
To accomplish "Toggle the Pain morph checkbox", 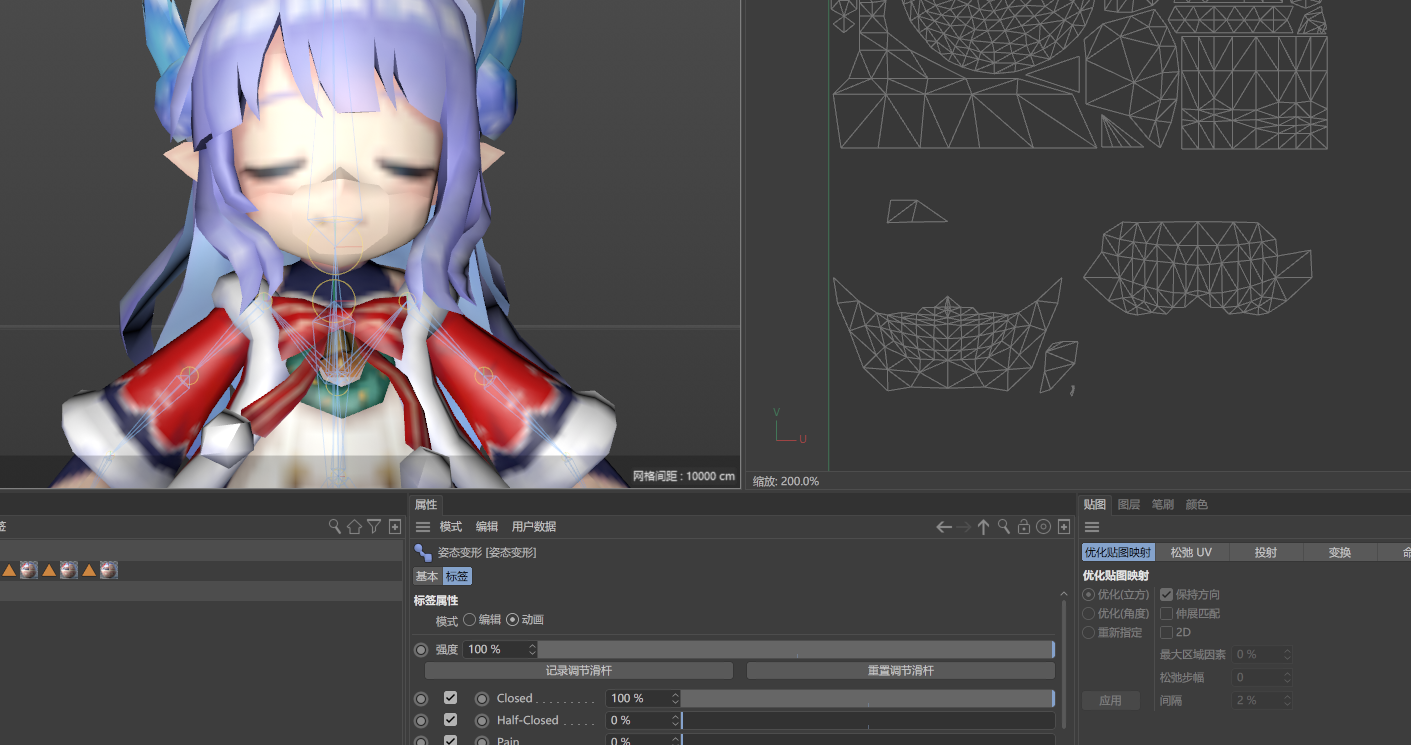I will click(451, 740).
